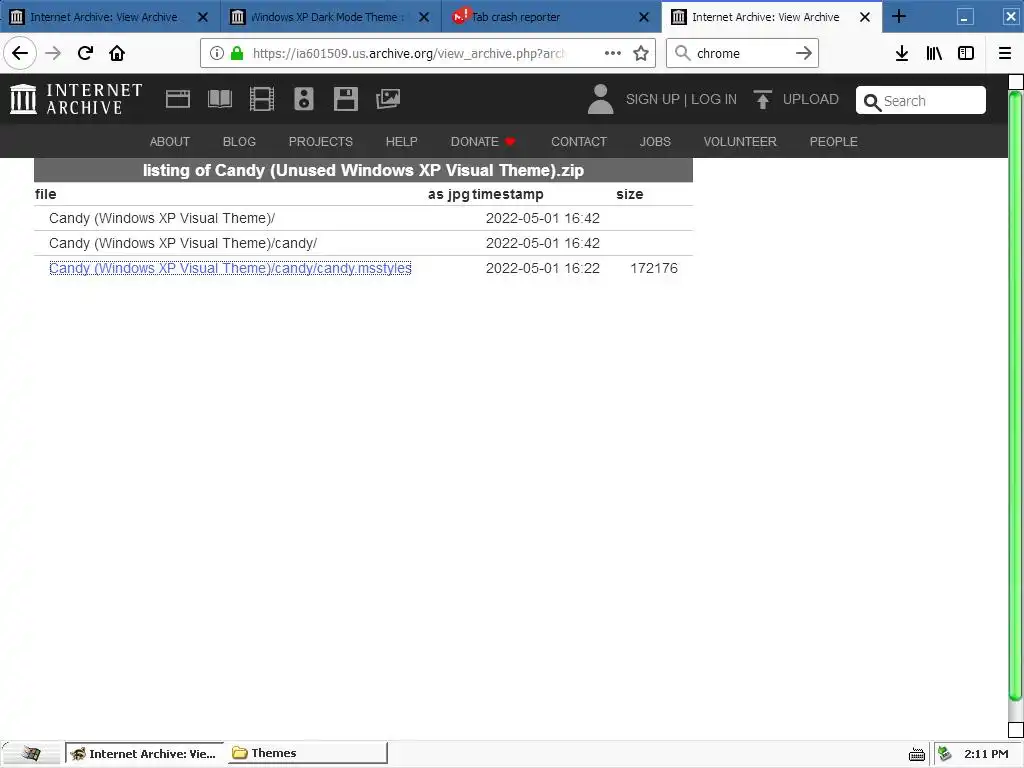1024x768 pixels.
Task: Click the 2:11 PM taskbar clock
Action: pos(986,754)
